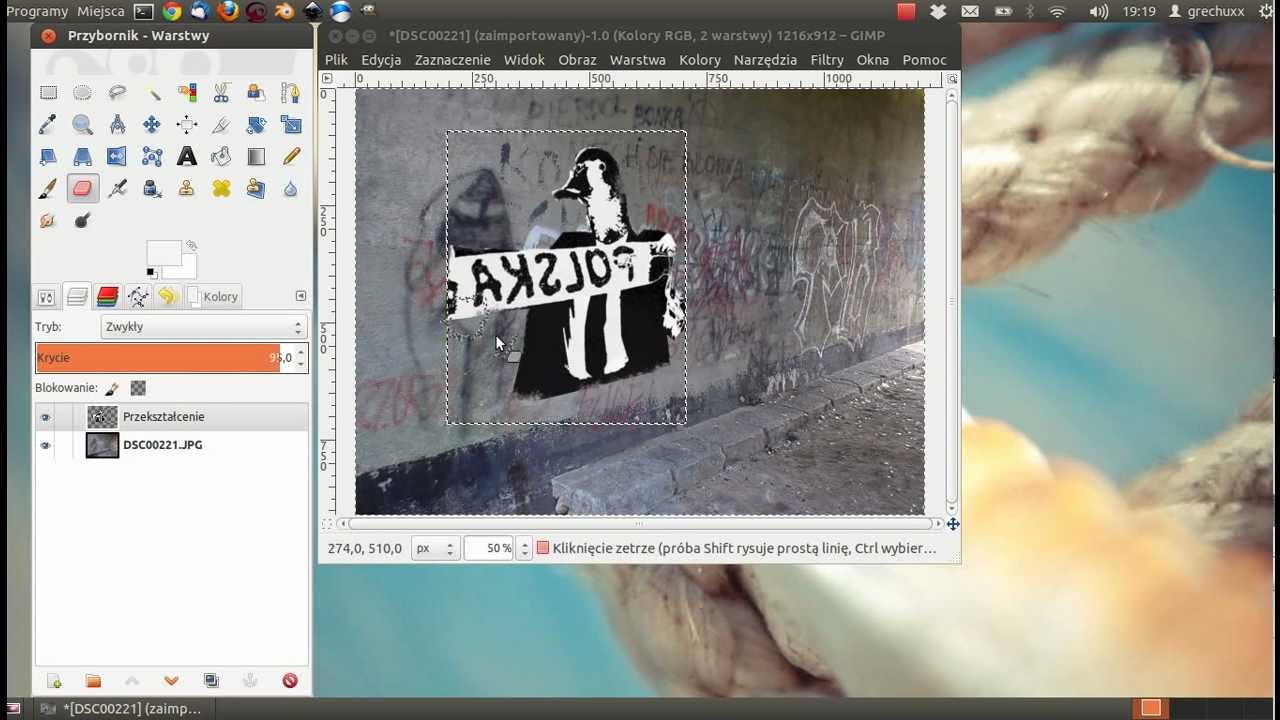Select the Crop tool
Screen dimensions: 1280x720
coord(221,125)
